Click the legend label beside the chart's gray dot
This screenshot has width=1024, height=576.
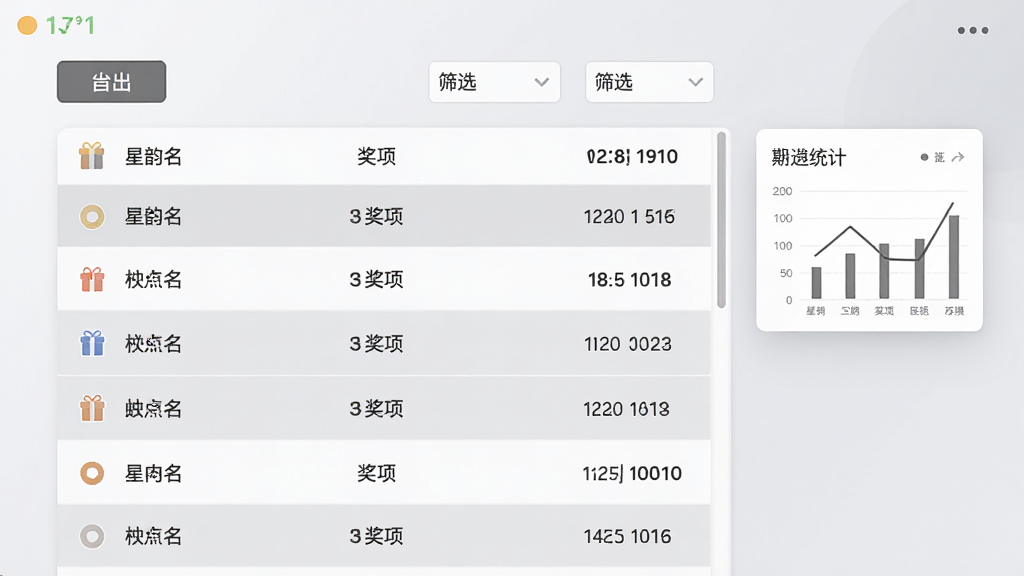coord(939,157)
